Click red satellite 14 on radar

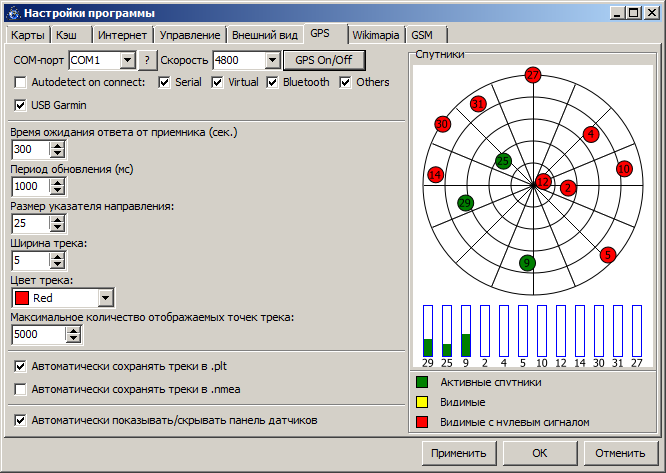click(435, 175)
